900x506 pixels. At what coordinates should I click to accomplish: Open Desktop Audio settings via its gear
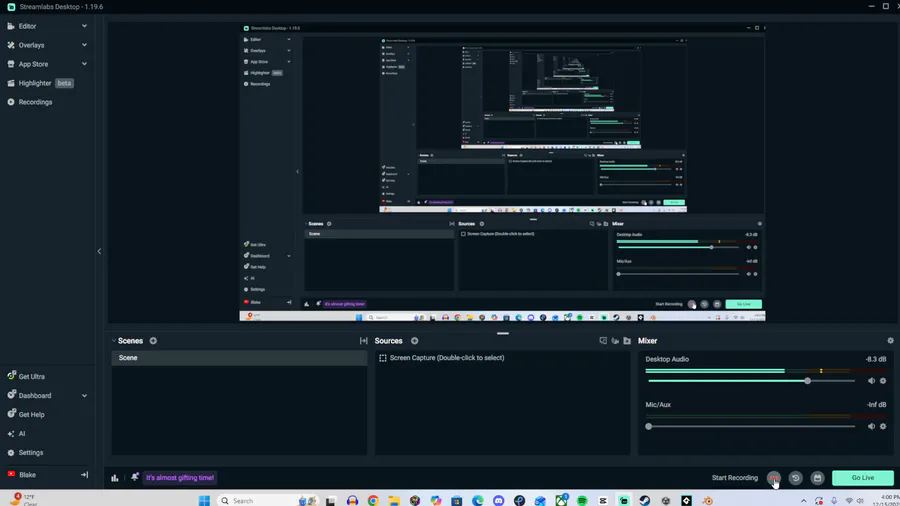click(x=883, y=381)
